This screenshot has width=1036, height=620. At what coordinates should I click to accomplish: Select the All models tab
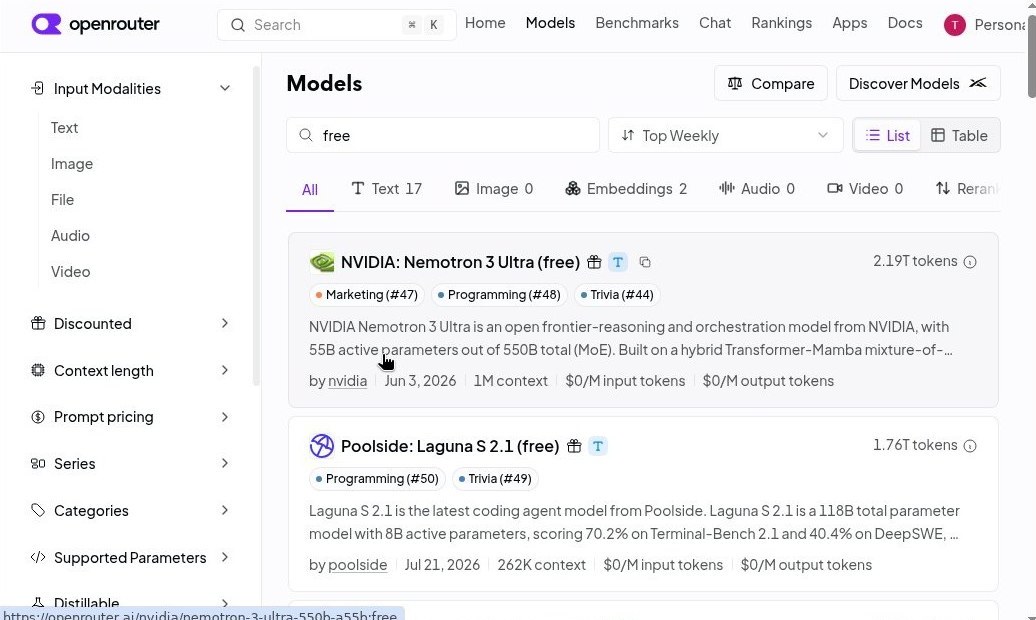309,190
